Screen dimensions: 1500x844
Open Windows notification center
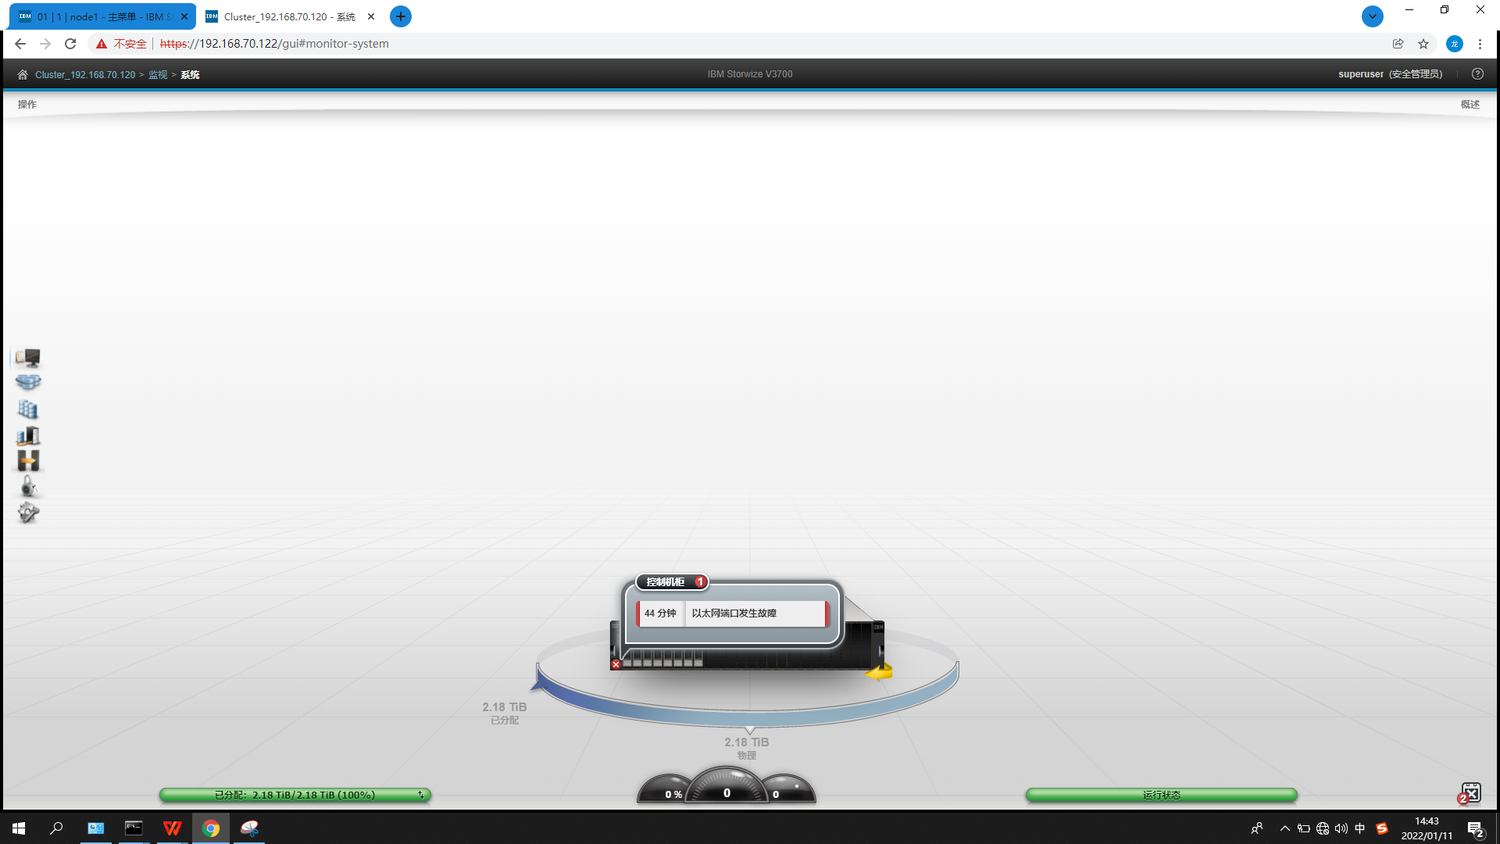pyautogui.click(x=1475, y=828)
